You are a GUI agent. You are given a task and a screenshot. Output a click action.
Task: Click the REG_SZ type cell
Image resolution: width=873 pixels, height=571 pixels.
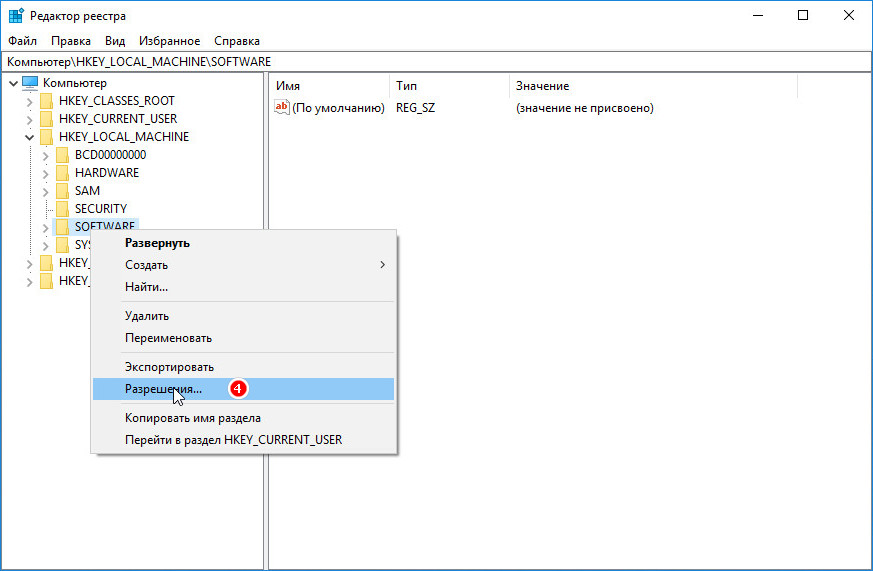click(415, 108)
